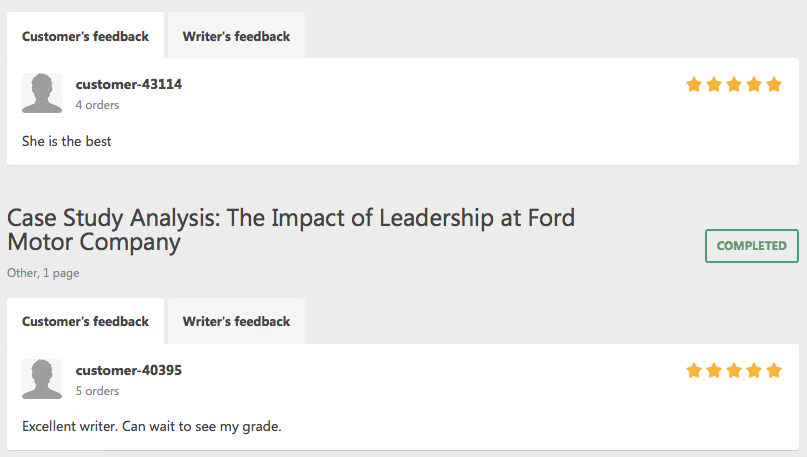Click third star of customer-43114 rating
The width and height of the screenshot is (807, 457).
point(734,84)
